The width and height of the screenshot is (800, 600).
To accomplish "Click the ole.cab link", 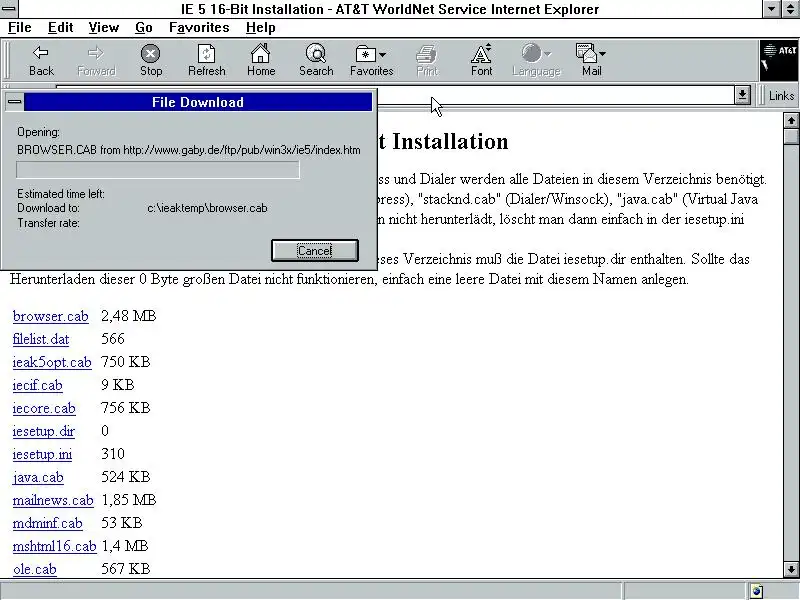I will pyautogui.click(x=35, y=569).
